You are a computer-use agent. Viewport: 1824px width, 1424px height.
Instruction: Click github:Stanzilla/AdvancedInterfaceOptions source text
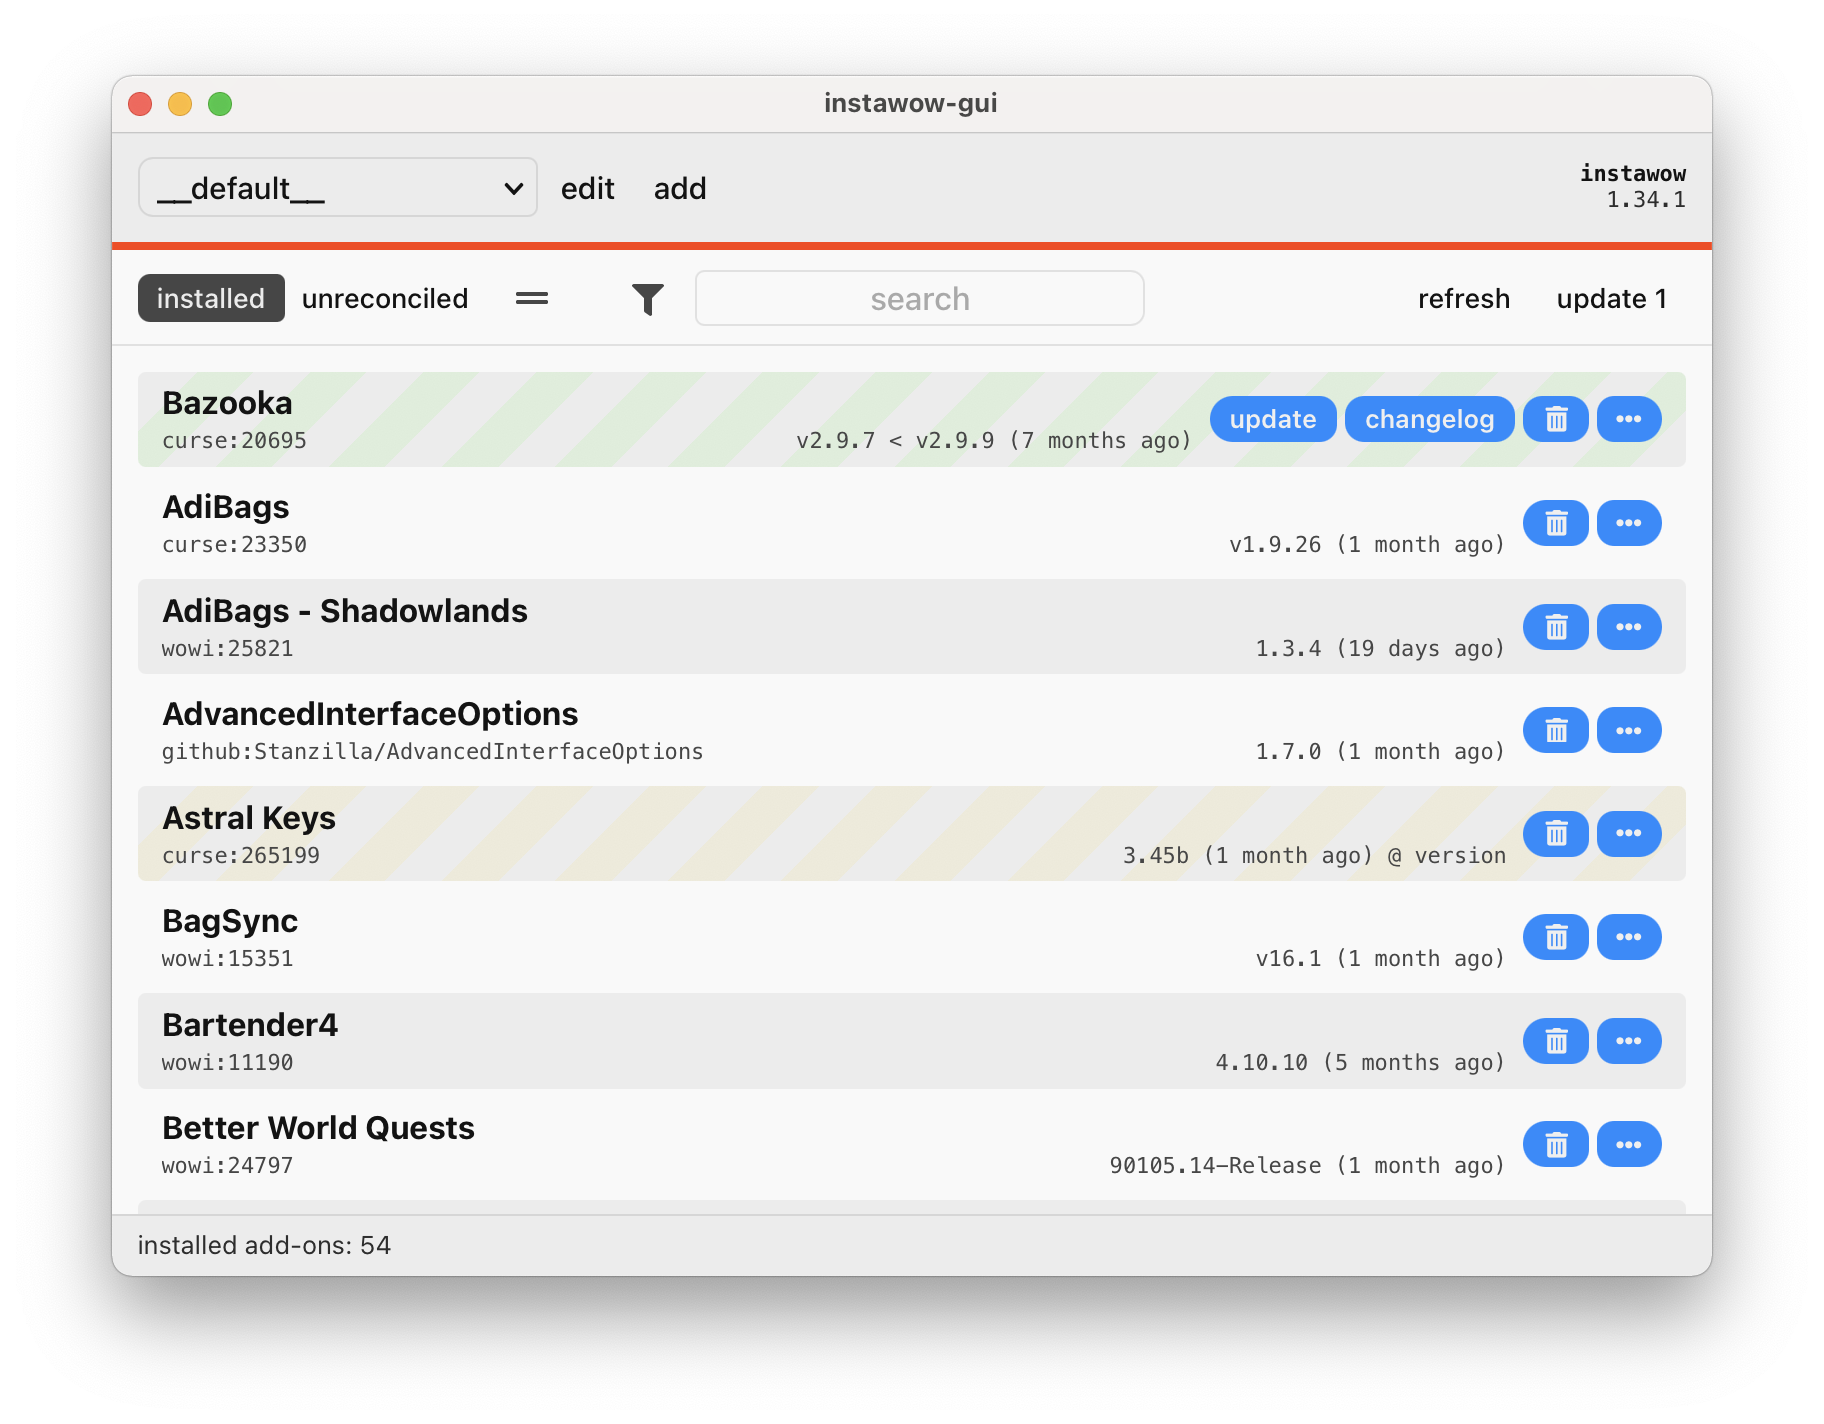click(x=432, y=752)
